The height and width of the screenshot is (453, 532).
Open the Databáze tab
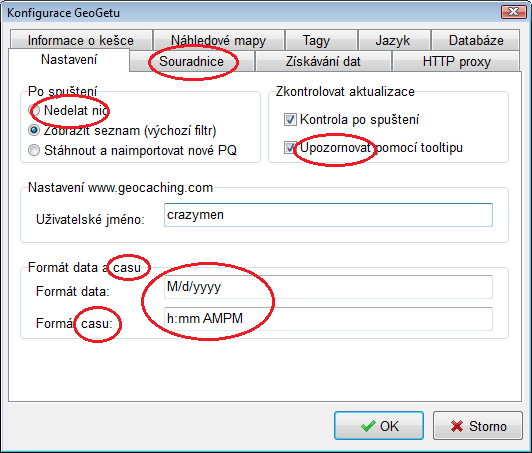point(476,40)
